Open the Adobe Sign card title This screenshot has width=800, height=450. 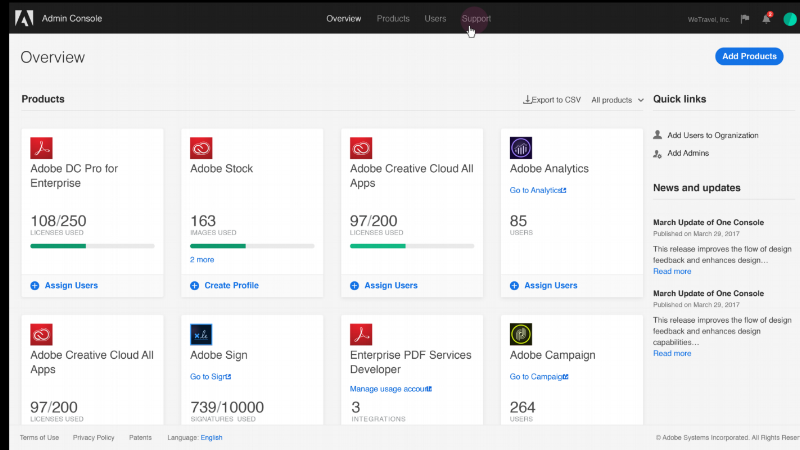click(218, 355)
